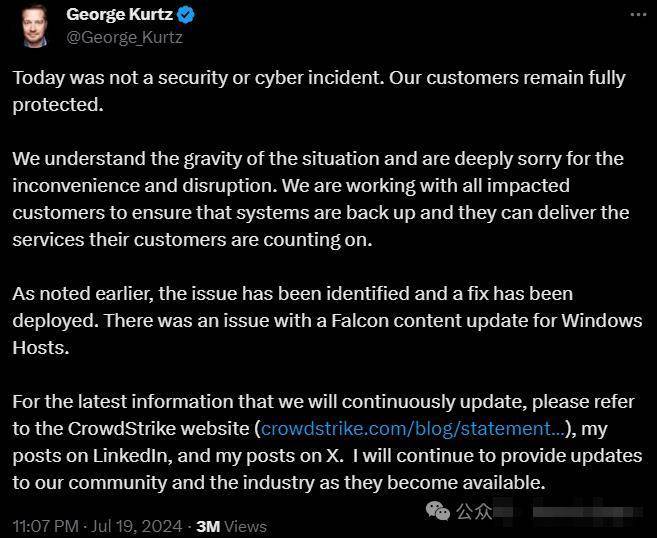
Task: Open the tweet's more options menu
Action: pyautogui.click(x=638, y=15)
